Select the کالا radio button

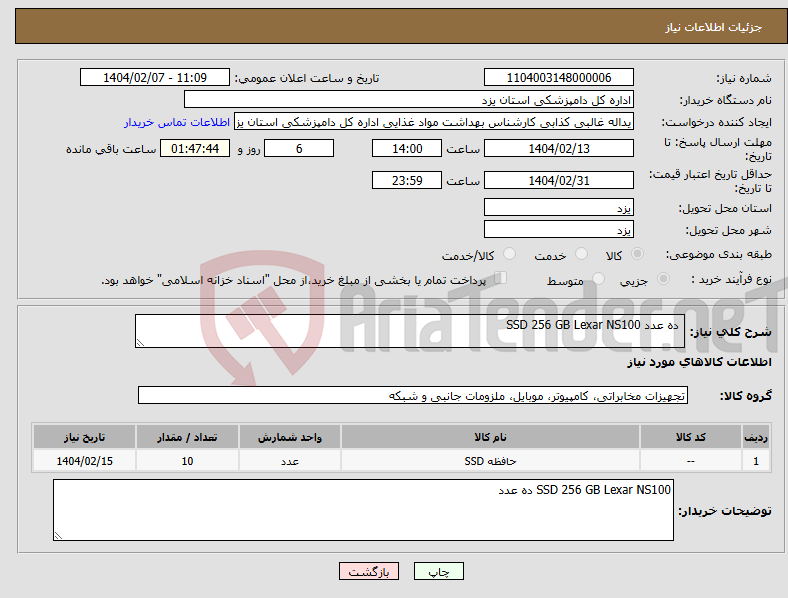pos(637,254)
